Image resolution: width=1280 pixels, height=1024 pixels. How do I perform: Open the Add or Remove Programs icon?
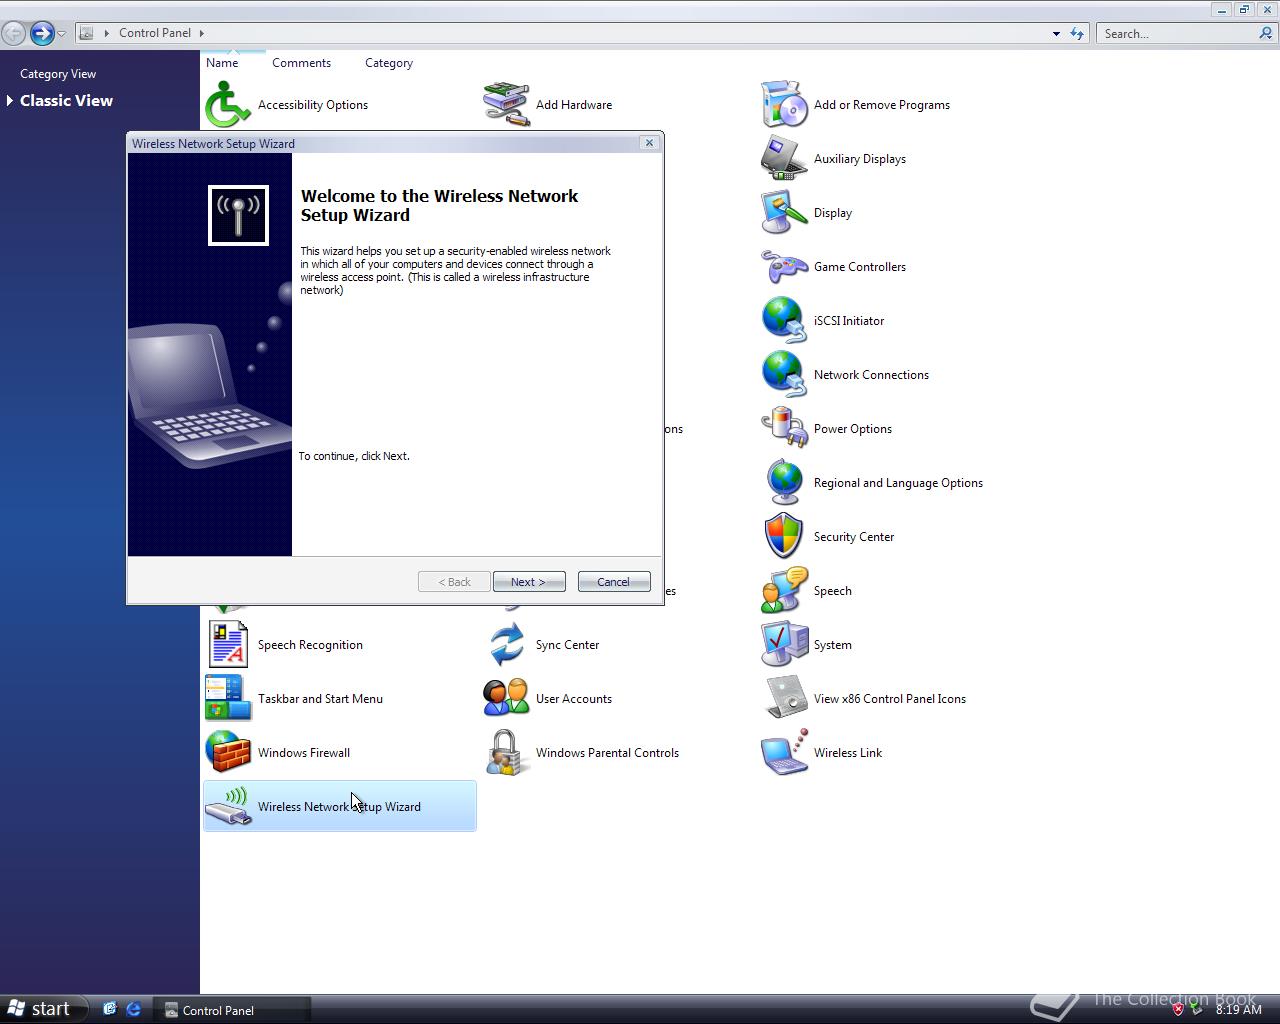[784, 105]
